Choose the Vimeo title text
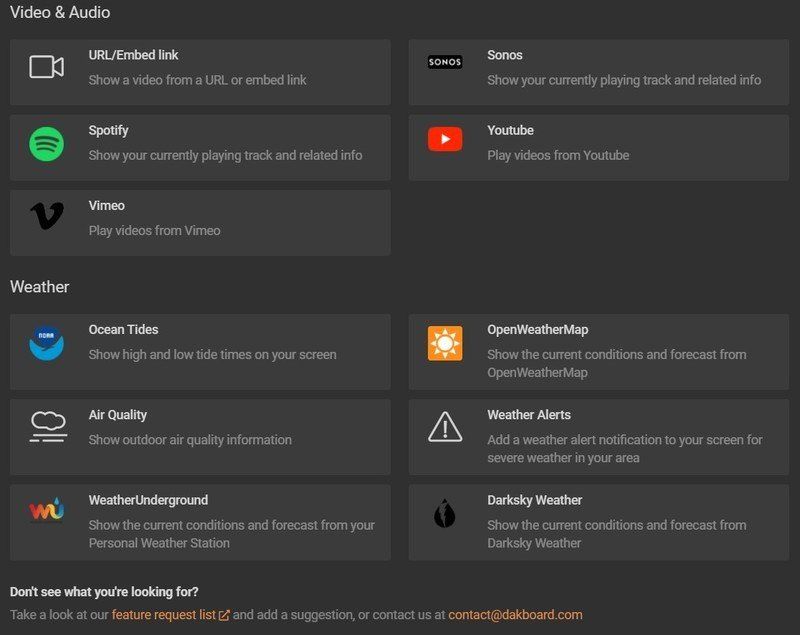 (107, 206)
